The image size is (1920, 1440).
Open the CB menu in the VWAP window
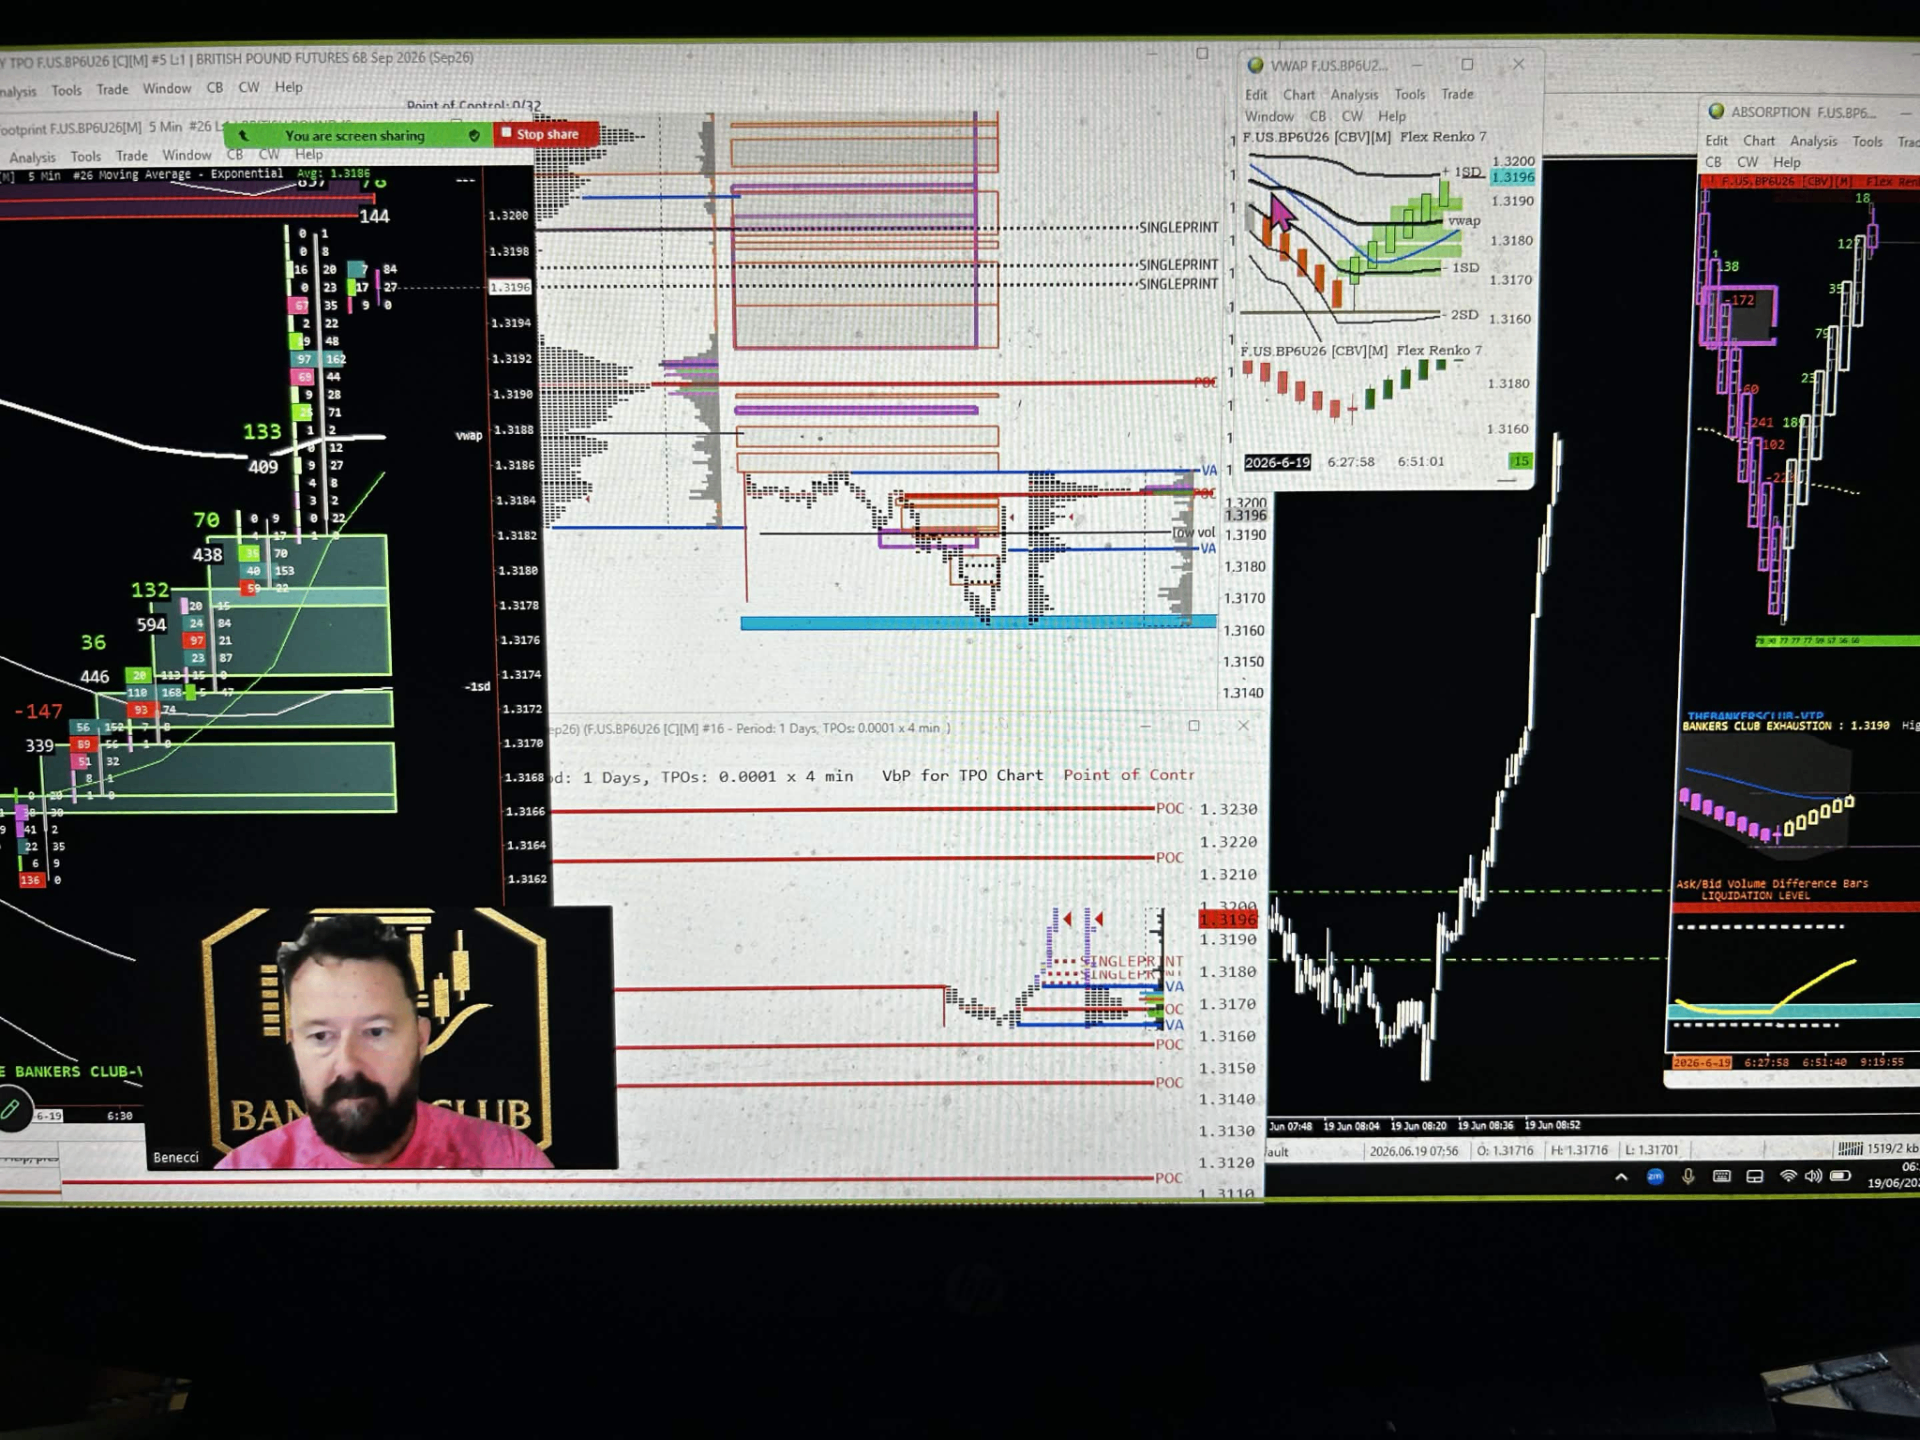(x=1318, y=116)
